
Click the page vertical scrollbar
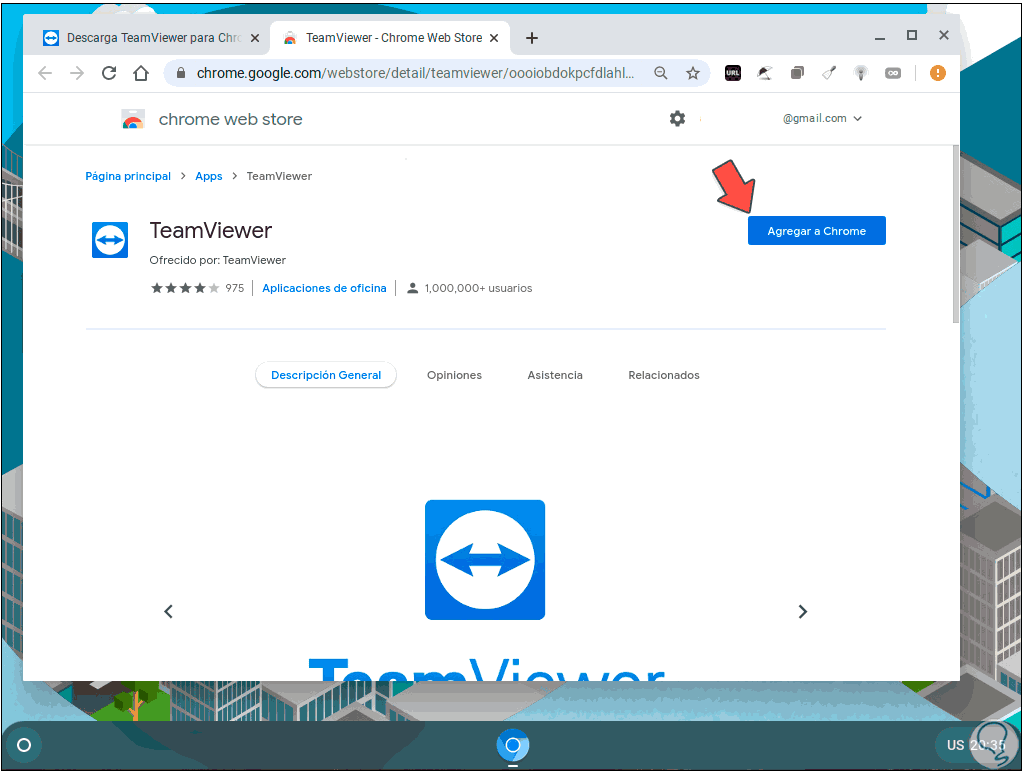955,235
